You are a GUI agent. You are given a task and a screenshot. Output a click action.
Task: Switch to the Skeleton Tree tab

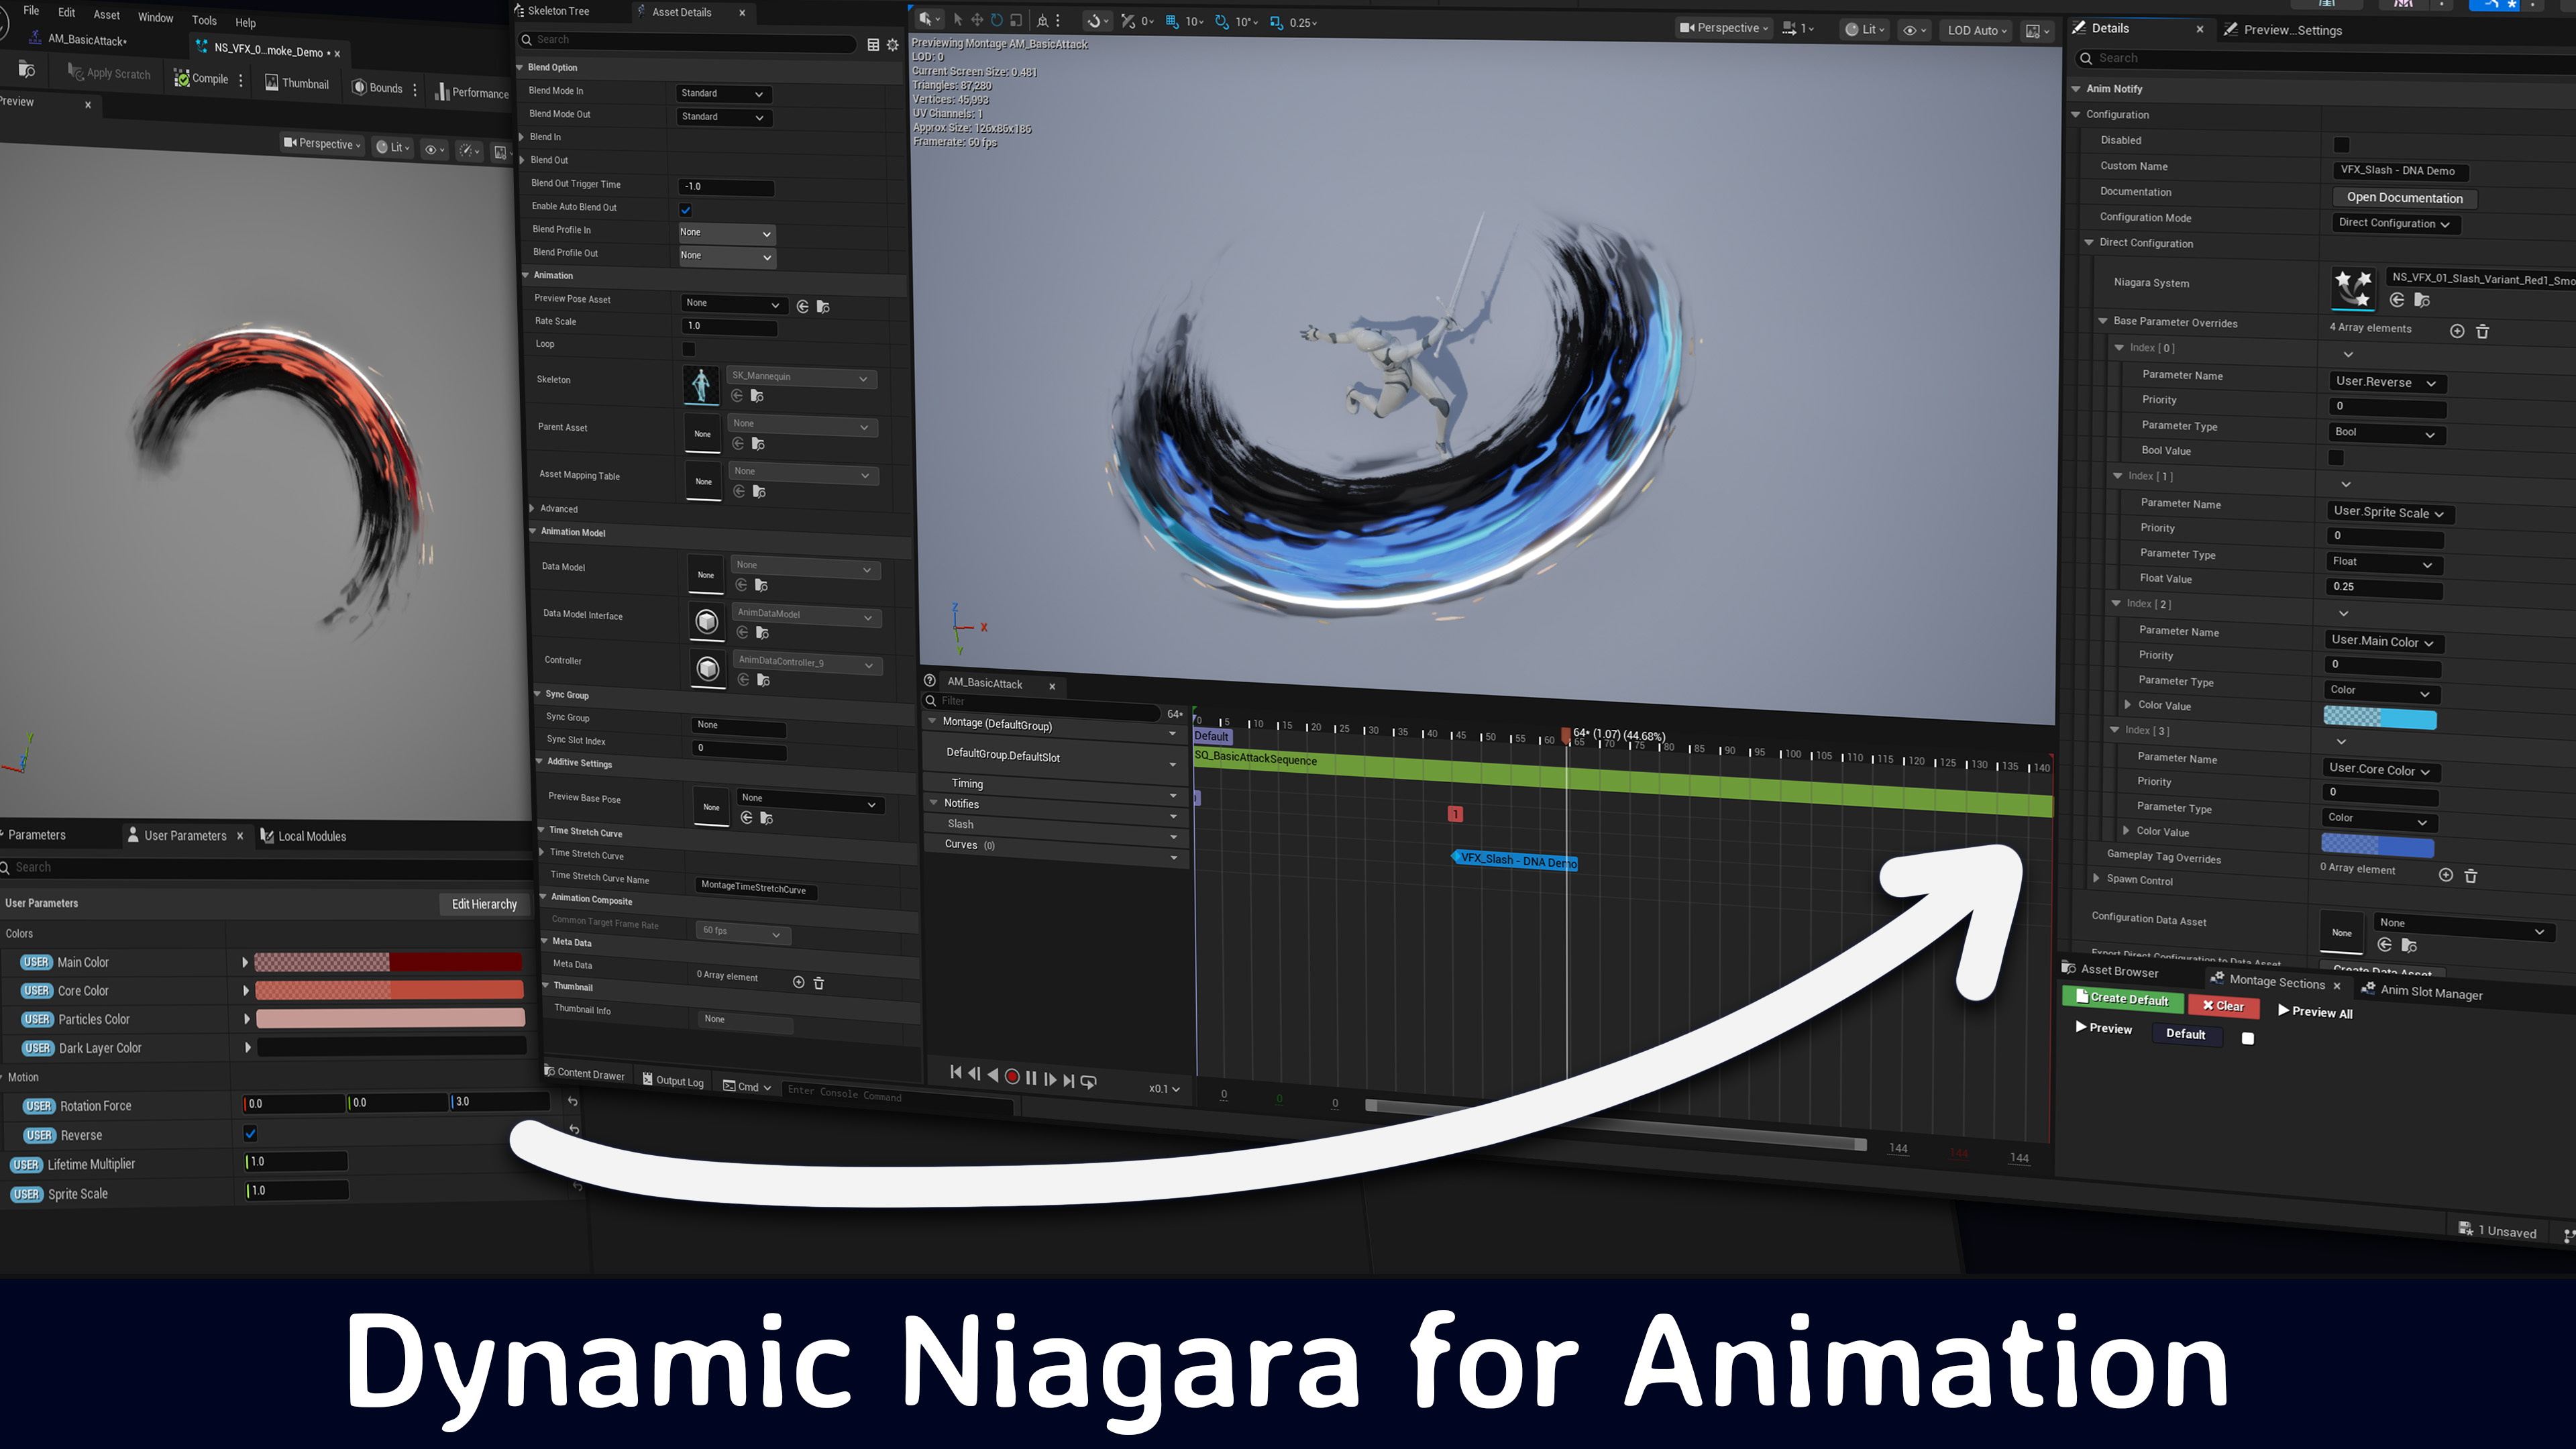(555, 11)
